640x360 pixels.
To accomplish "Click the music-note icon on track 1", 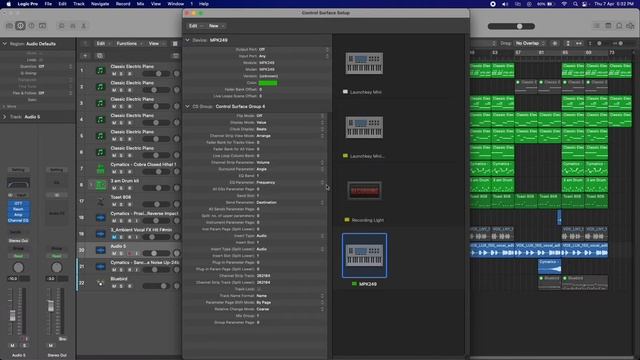I will [100, 70].
